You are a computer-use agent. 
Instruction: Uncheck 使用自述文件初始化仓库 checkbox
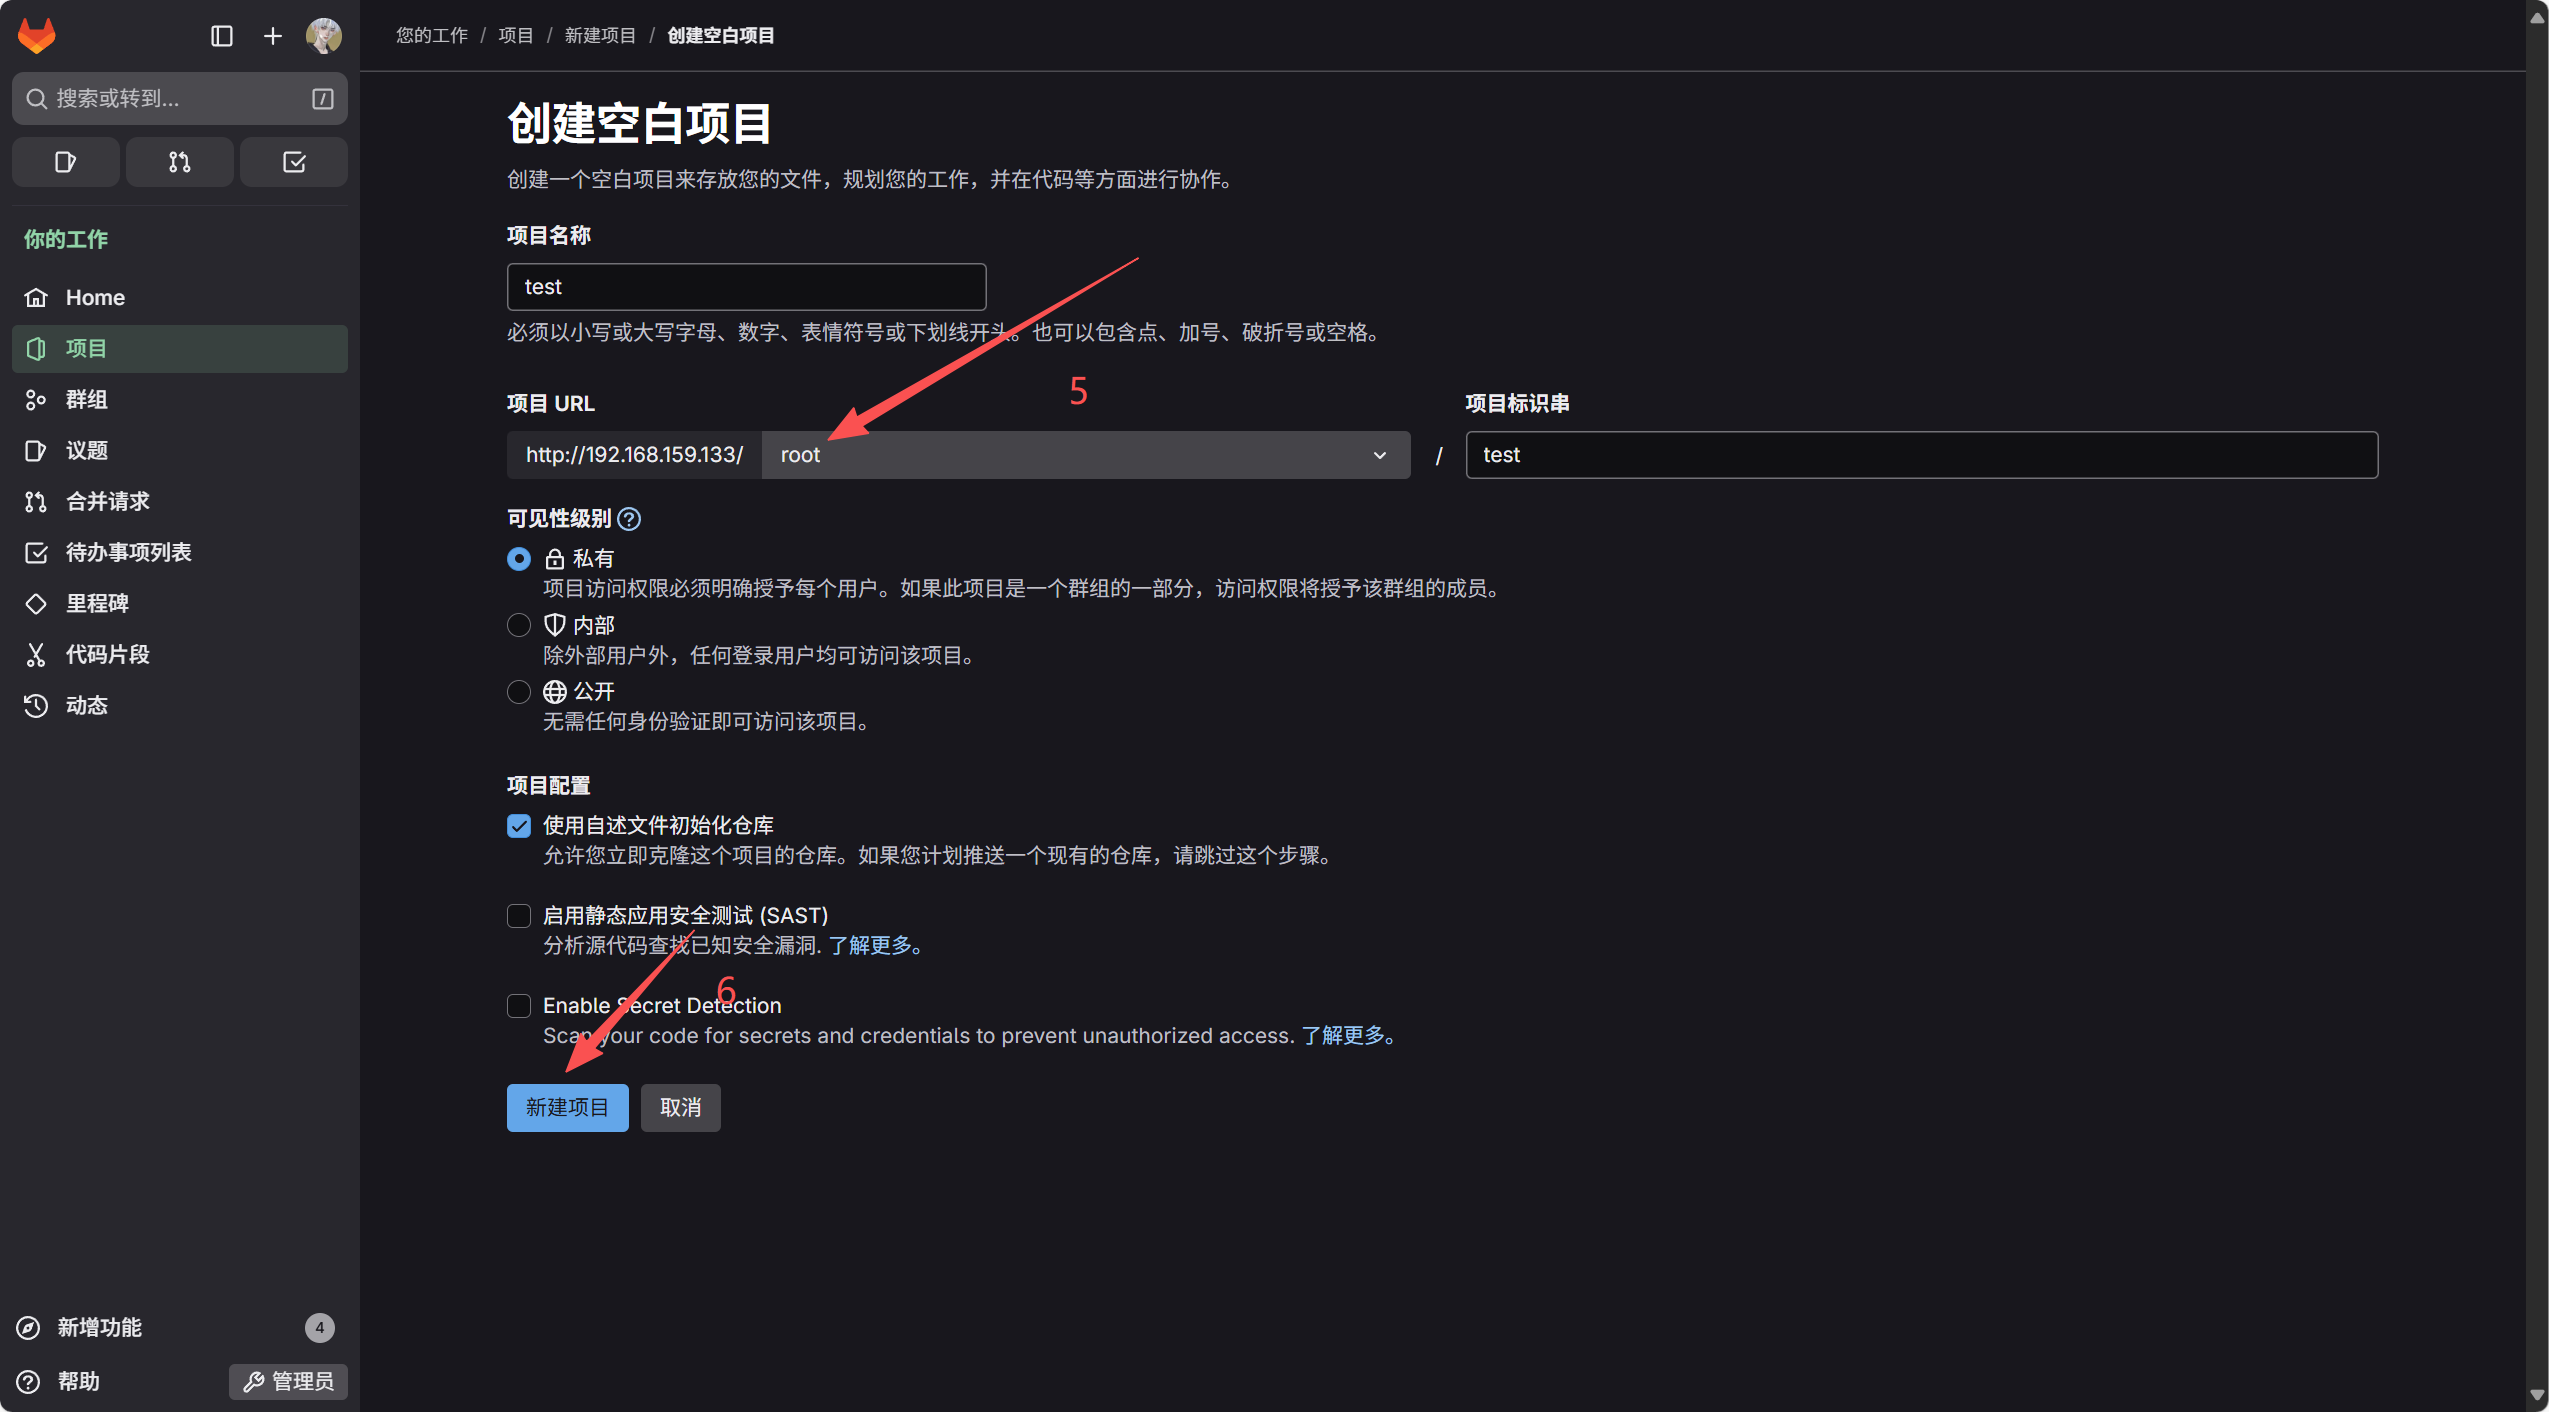[518, 826]
